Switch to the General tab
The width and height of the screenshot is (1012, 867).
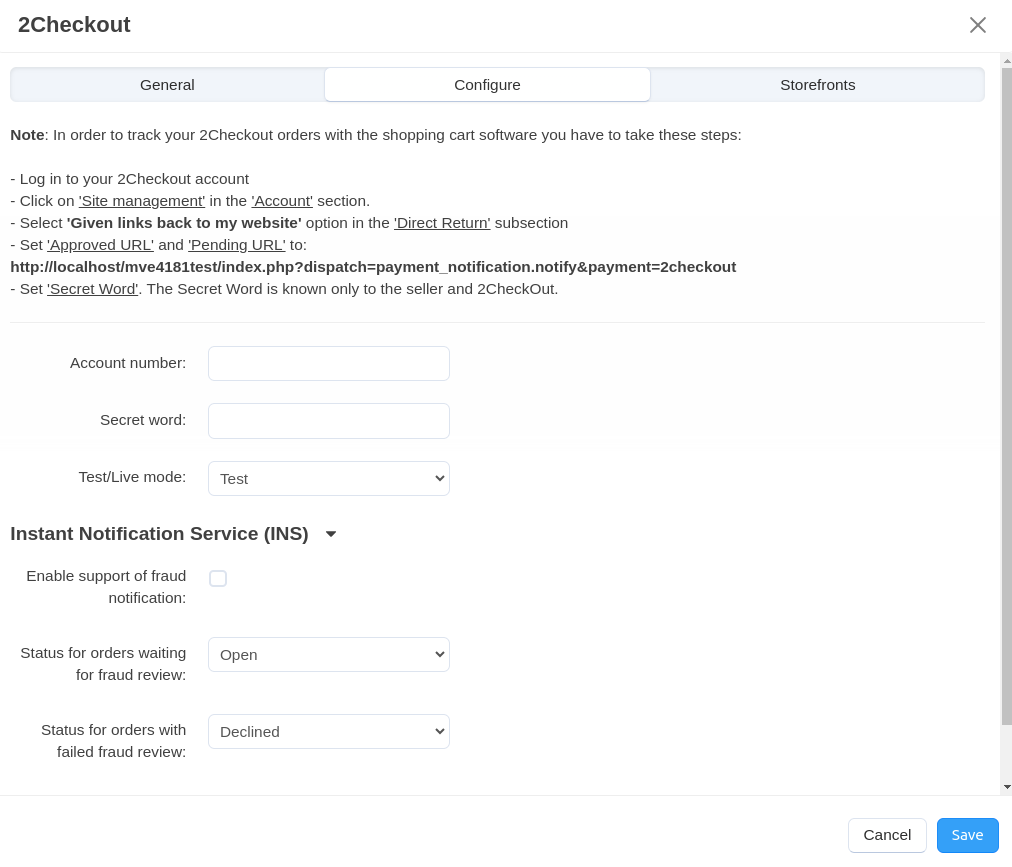(167, 85)
